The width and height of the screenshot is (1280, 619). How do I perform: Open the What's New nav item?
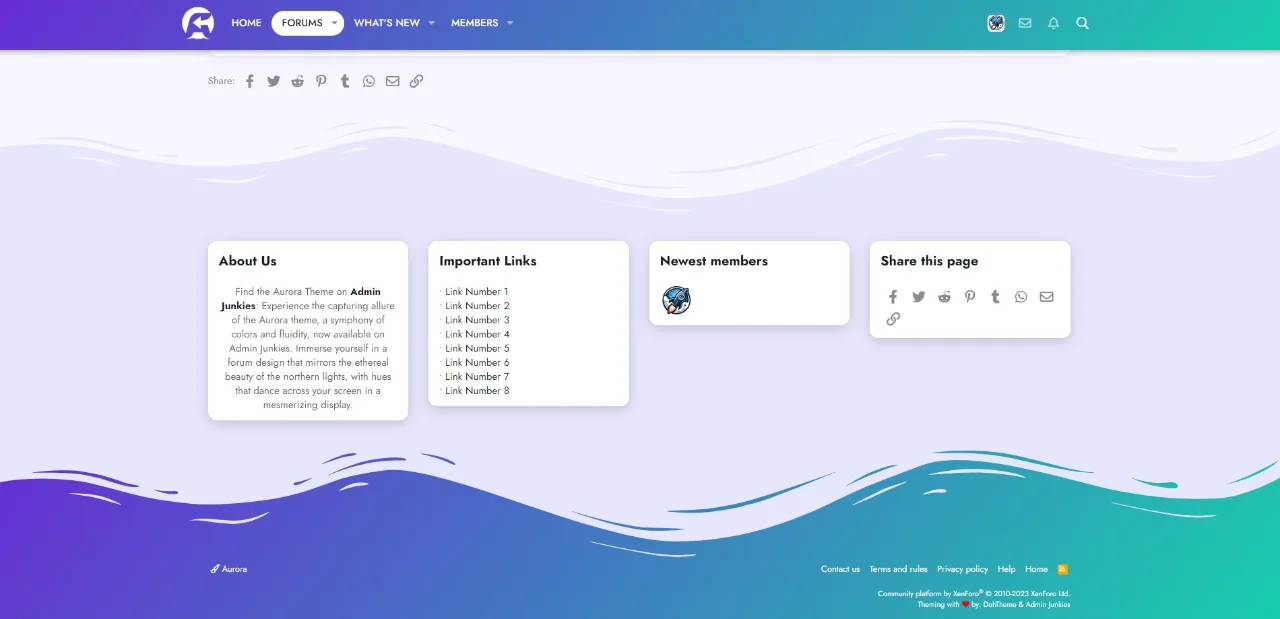click(x=386, y=23)
